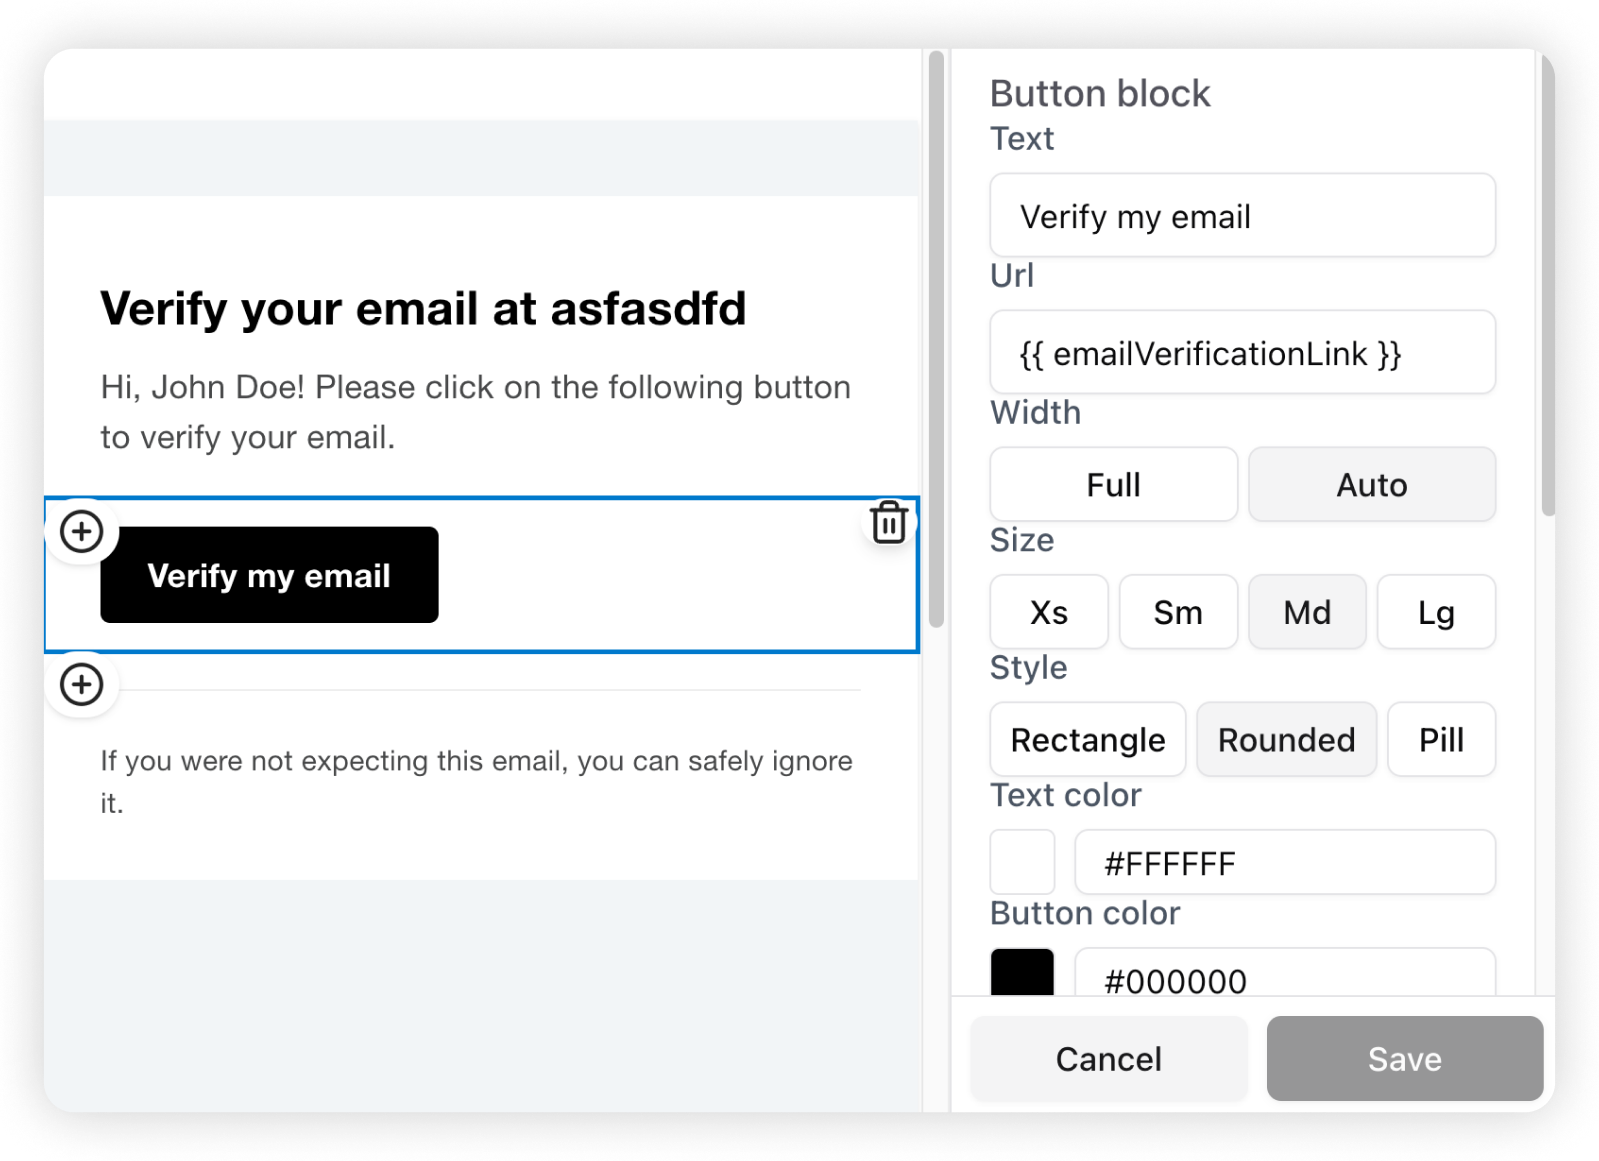Click the emailVerificationLink Url field
The image size is (1599, 1161).
pos(1241,352)
